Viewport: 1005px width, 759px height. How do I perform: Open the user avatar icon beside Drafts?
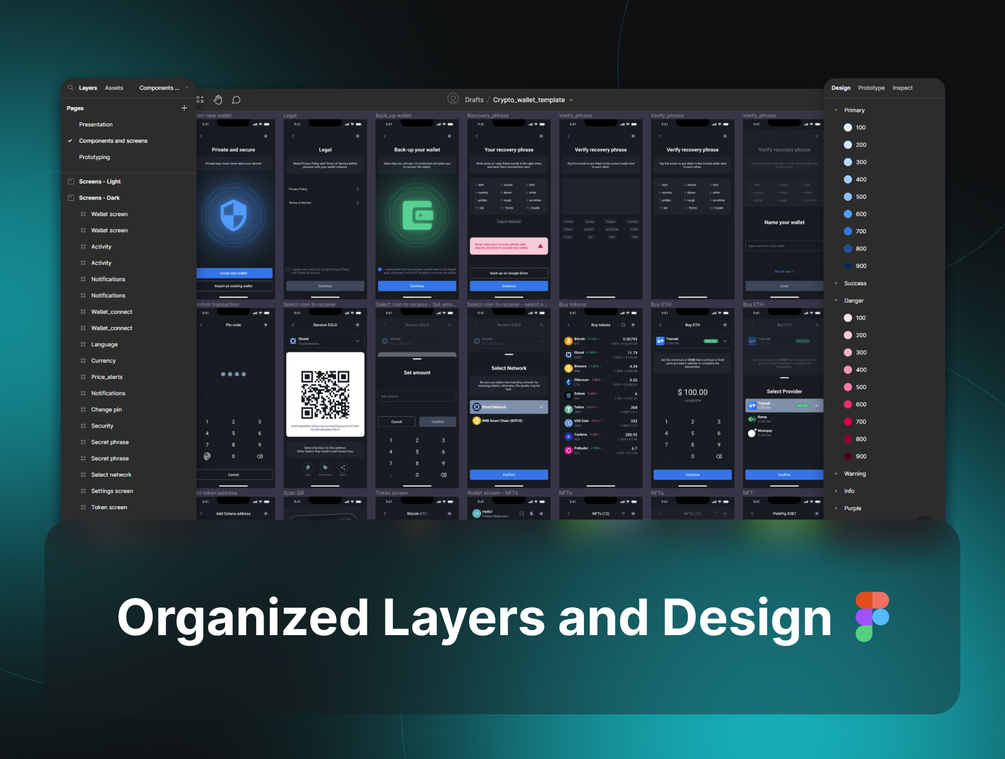453,99
